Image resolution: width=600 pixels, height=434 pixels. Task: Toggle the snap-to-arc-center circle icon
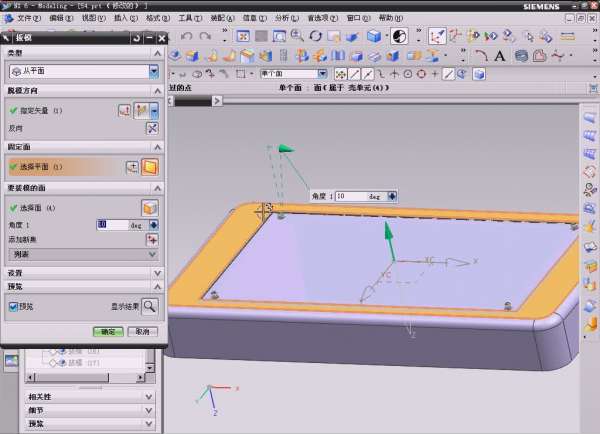[x=406, y=73]
